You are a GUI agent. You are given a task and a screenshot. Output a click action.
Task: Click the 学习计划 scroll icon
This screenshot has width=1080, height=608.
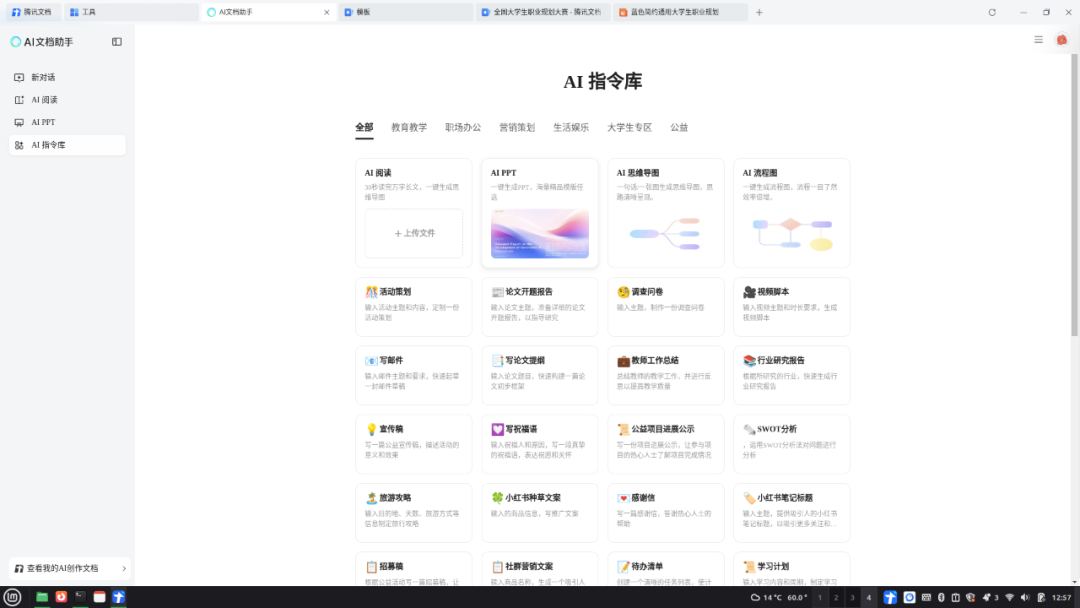[x=749, y=567]
